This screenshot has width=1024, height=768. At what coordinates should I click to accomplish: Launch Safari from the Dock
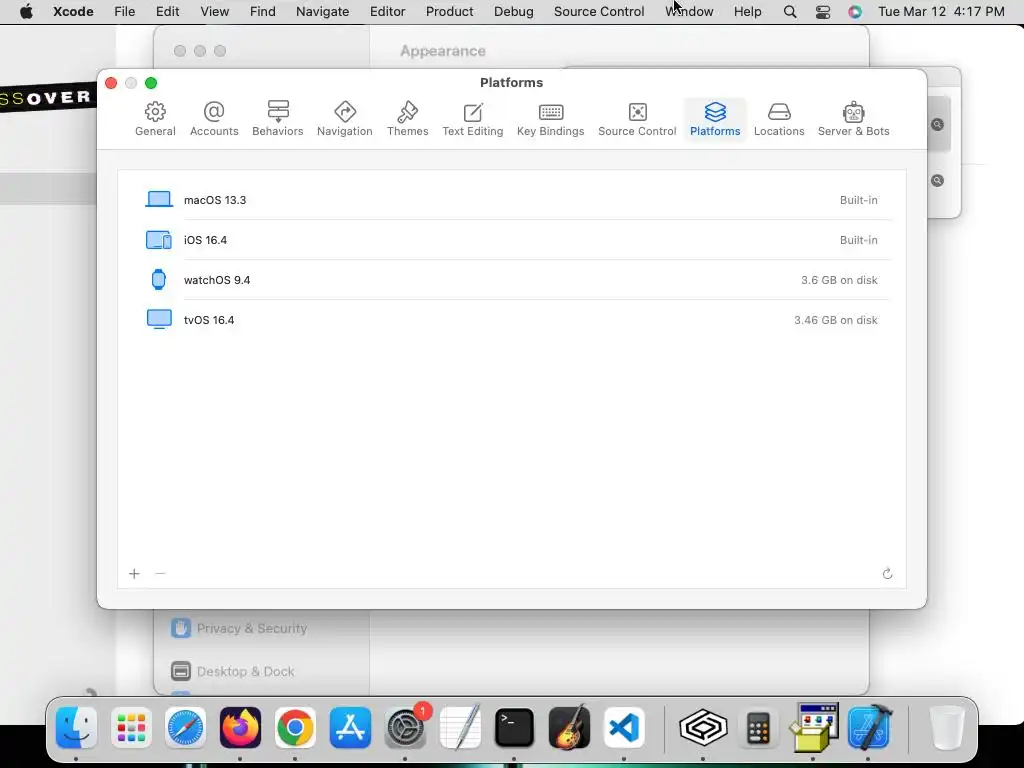click(185, 728)
